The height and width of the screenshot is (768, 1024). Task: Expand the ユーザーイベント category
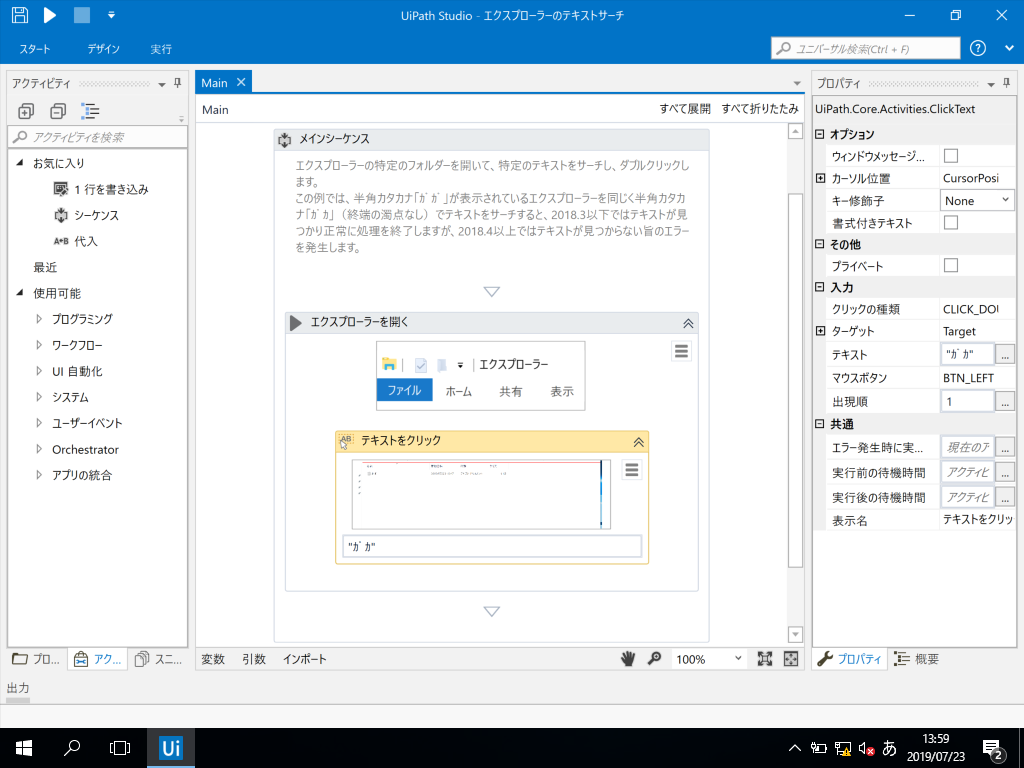click(x=39, y=423)
